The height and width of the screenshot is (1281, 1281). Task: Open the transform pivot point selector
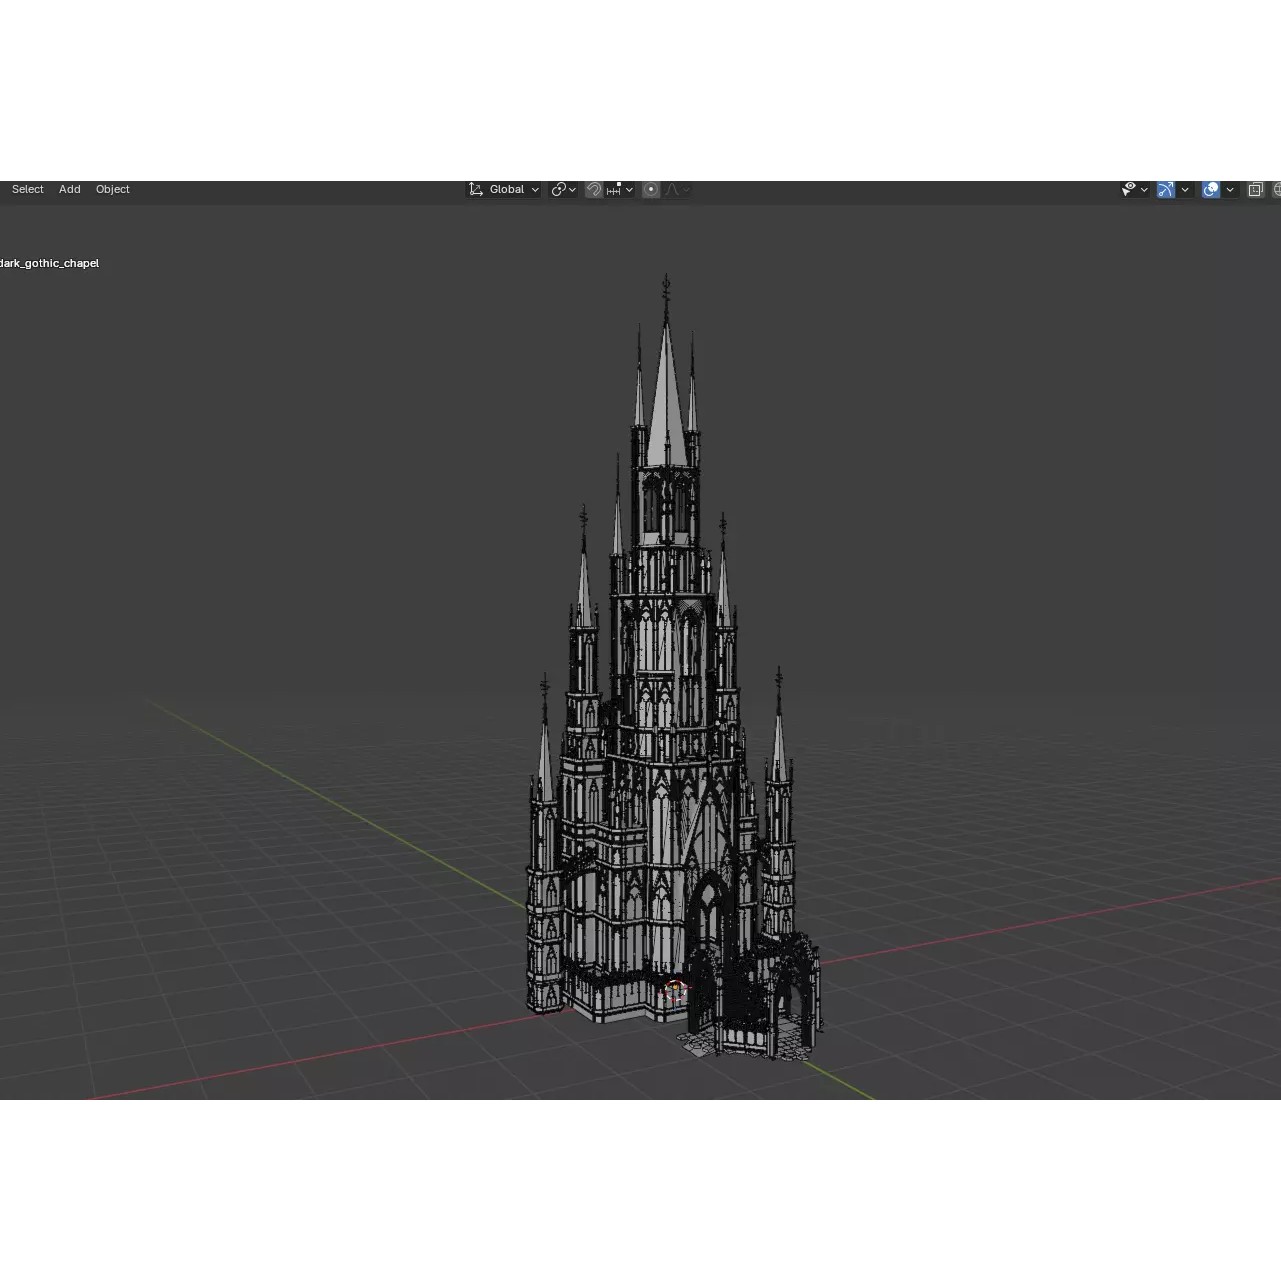point(561,189)
